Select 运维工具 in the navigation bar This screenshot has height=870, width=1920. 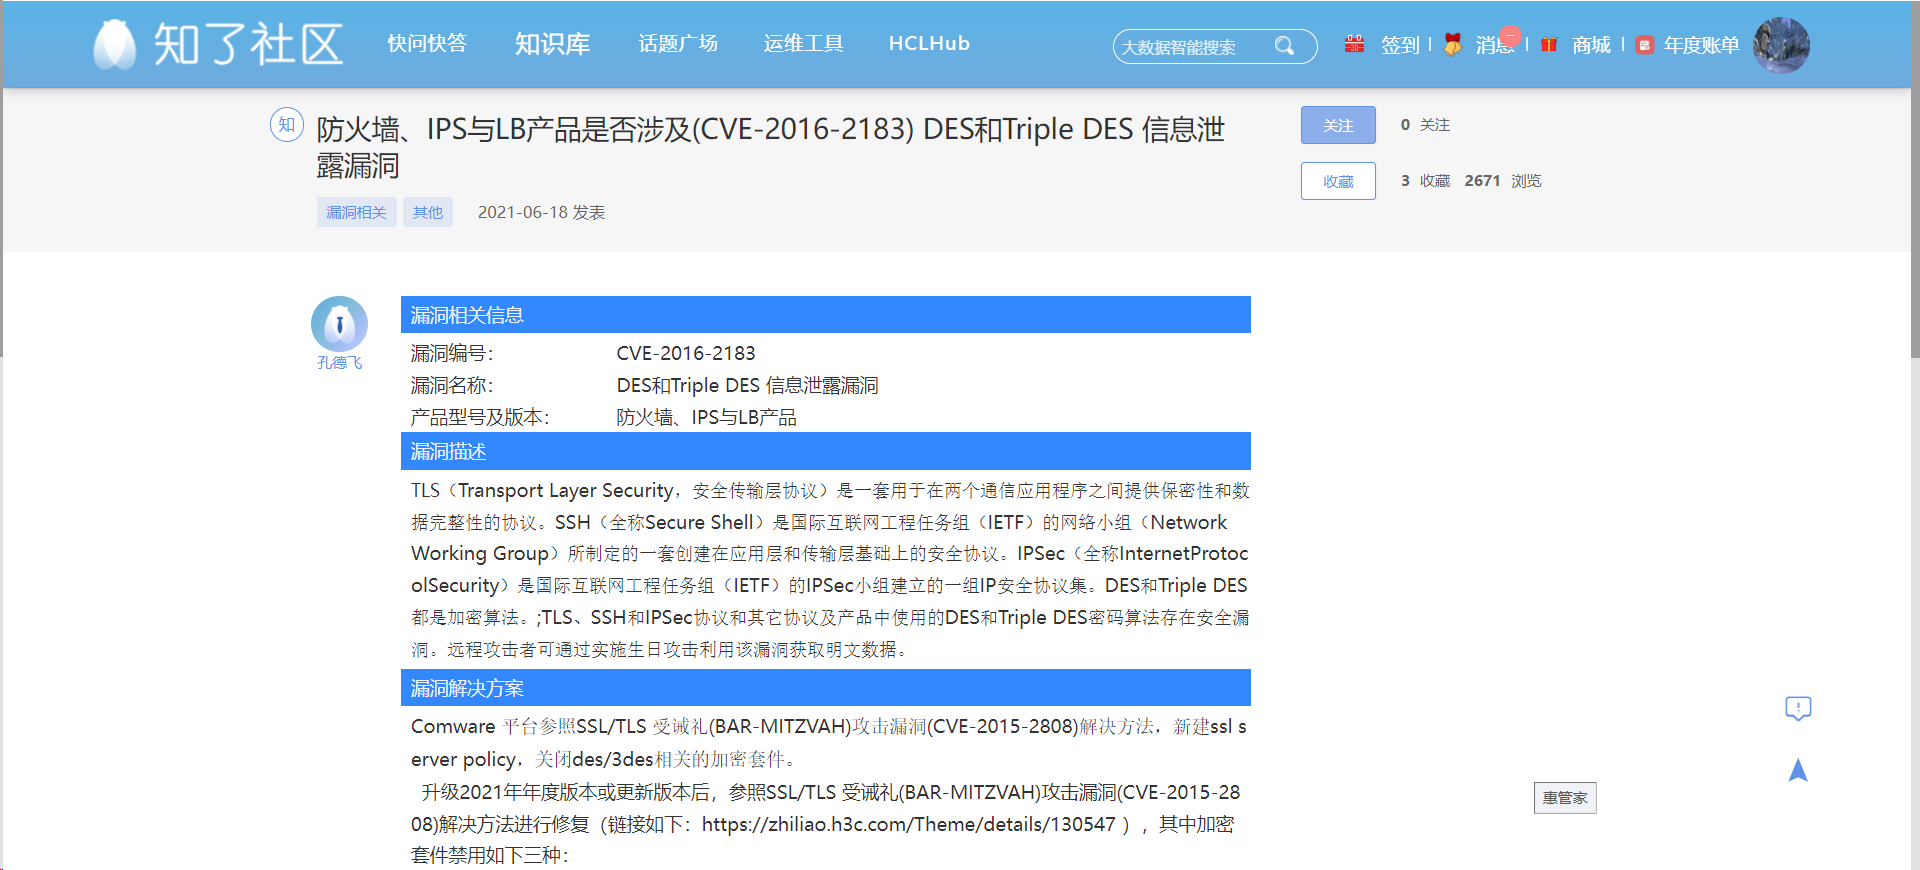[x=803, y=44]
